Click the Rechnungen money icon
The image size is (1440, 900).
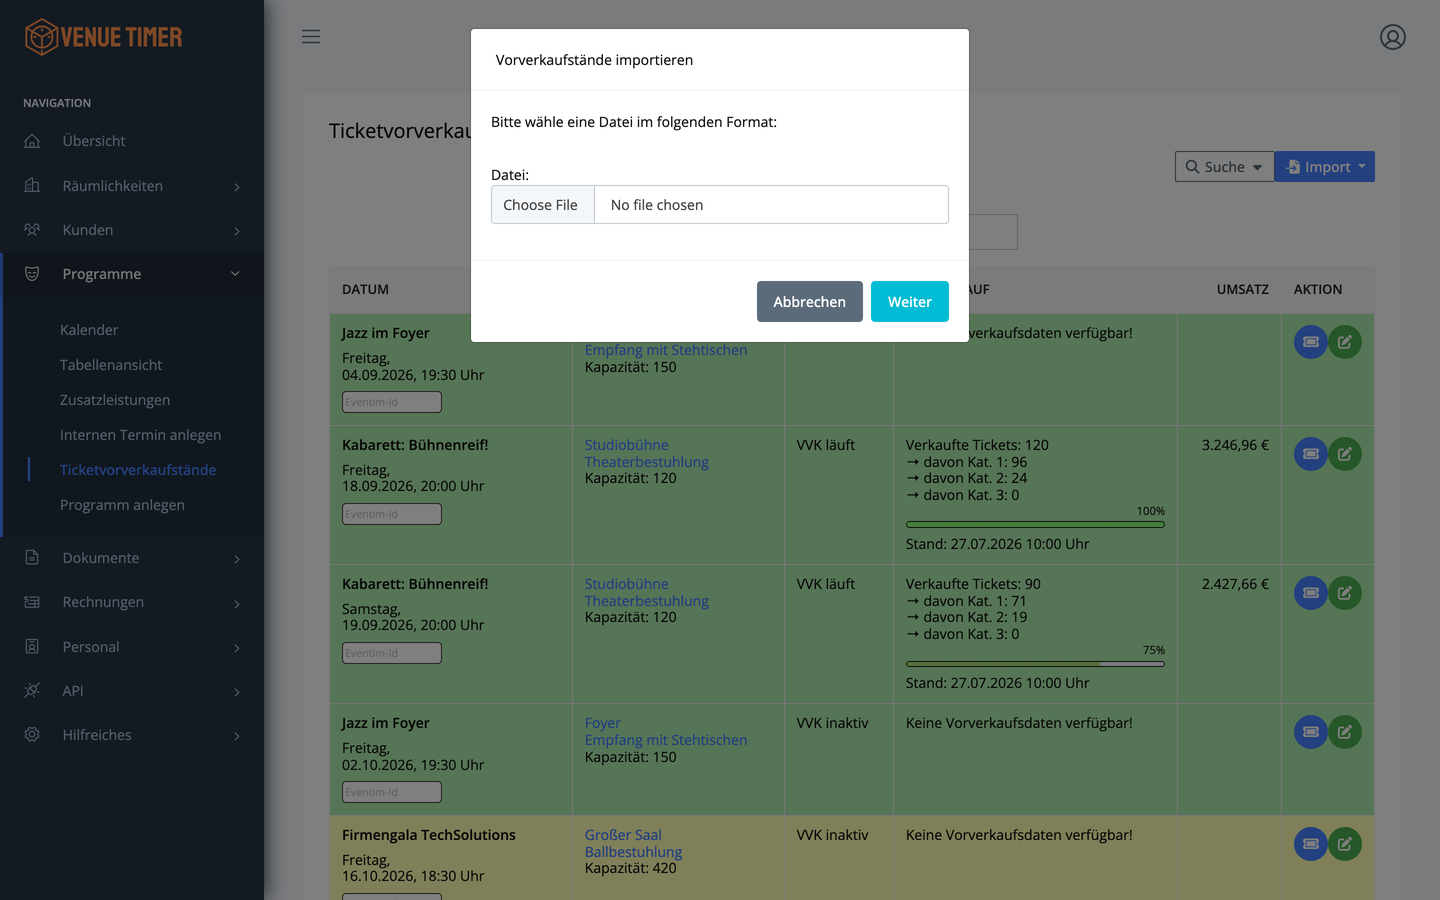click(x=32, y=602)
